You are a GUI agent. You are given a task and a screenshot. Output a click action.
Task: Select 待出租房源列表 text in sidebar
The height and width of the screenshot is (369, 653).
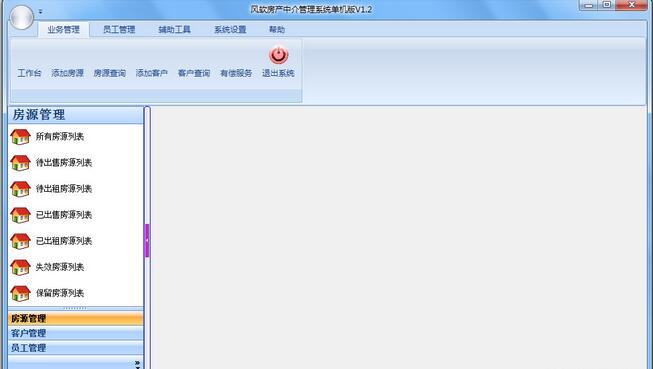click(x=64, y=189)
